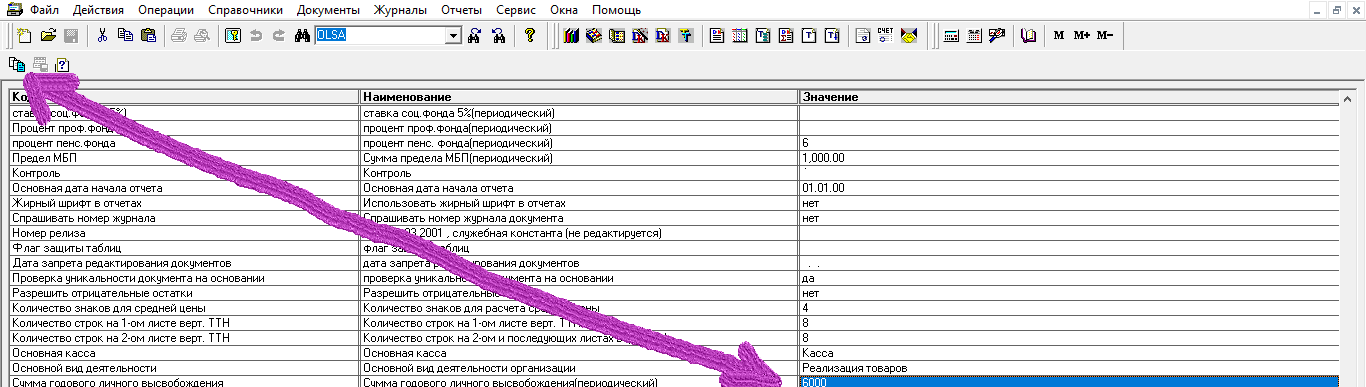Select 'Сумма годового личного высвобождения' code cell
This screenshot has height=387, width=1366.
tap(184, 382)
